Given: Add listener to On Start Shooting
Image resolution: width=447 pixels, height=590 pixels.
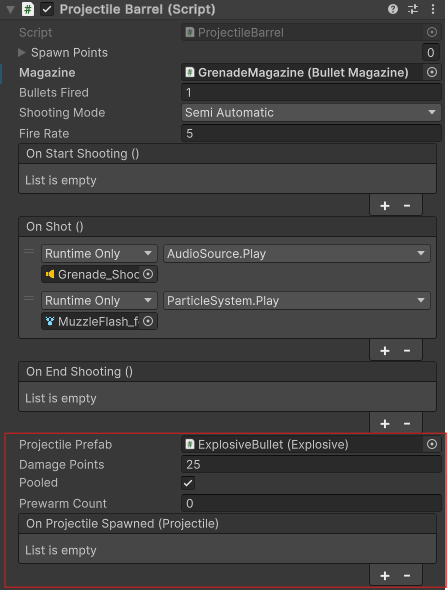Looking at the screenshot, I should click(385, 206).
